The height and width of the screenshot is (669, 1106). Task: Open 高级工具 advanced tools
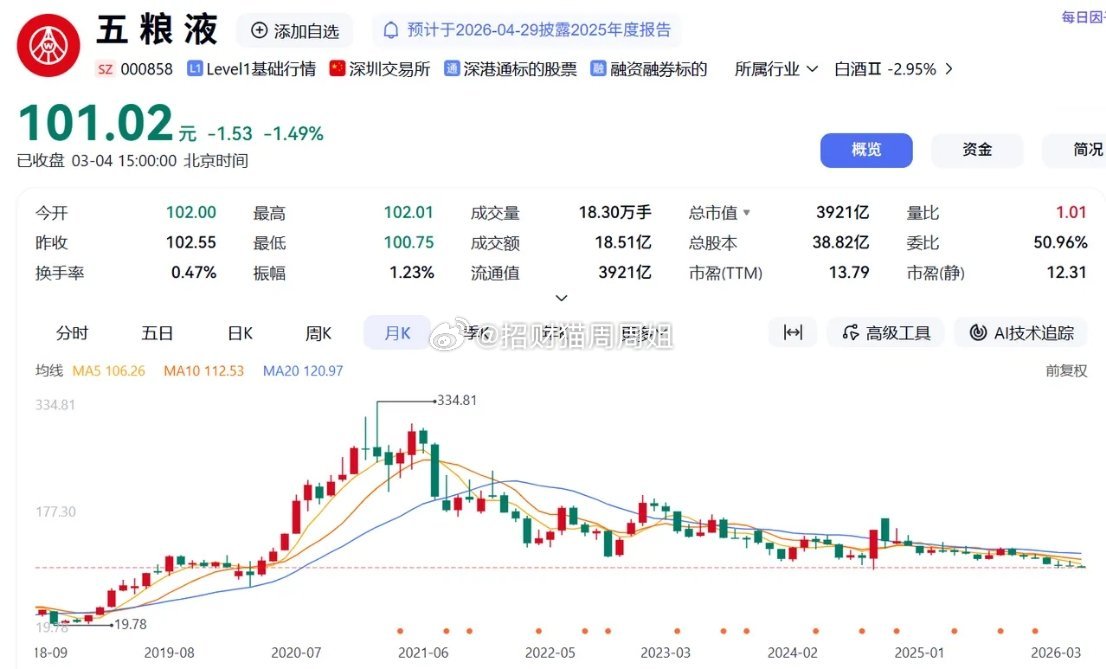pos(885,333)
